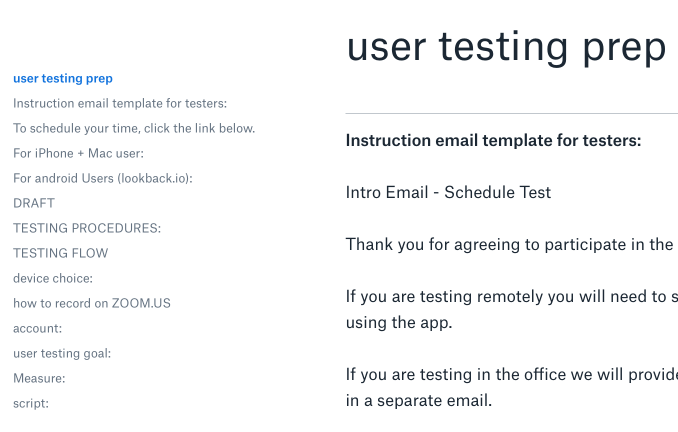Click the DRAFT outline entry
Screen dimensions: 678x432
pos(34,203)
